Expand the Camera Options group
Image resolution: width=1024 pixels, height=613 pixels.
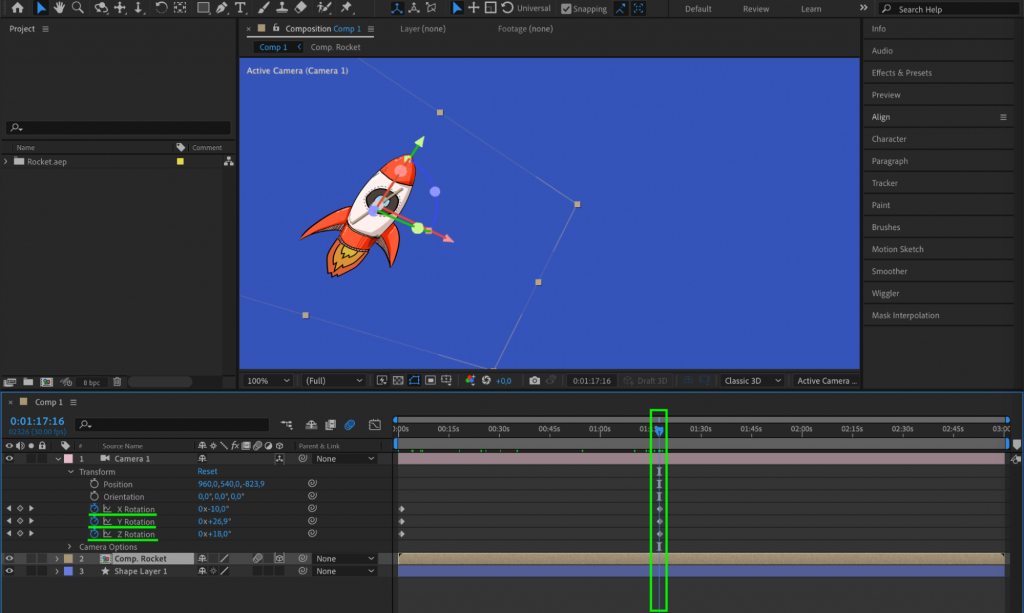pyautogui.click(x=69, y=547)
